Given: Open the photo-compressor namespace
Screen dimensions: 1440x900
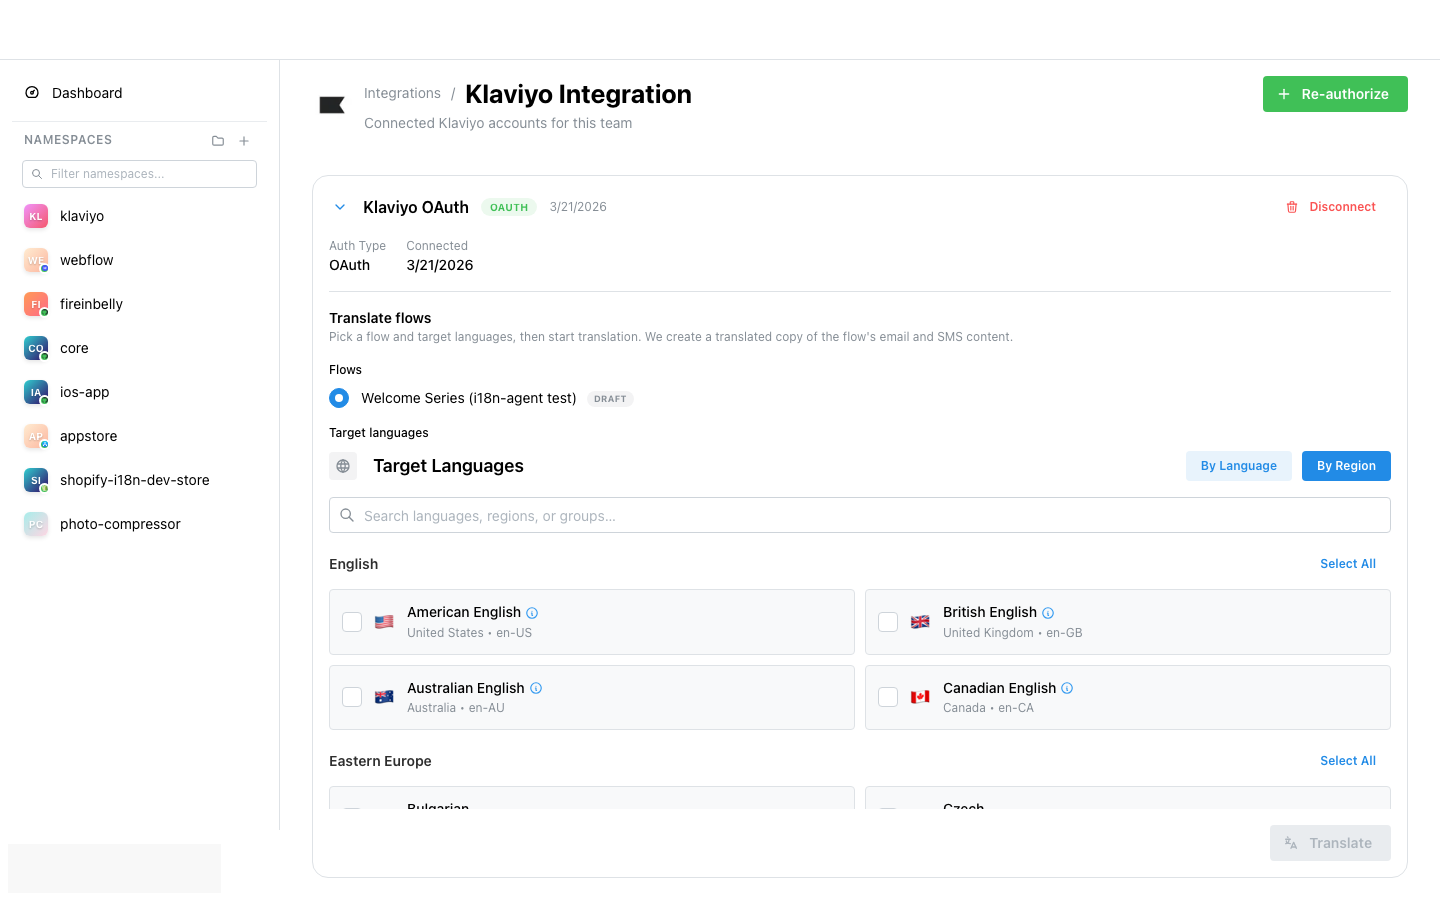Looking at the screenshot, I should [x=139, y=524].
